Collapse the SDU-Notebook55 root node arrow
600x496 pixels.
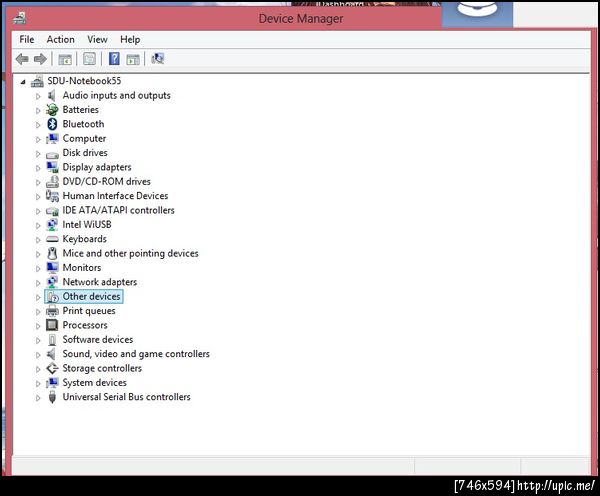(x=23, y=82)
